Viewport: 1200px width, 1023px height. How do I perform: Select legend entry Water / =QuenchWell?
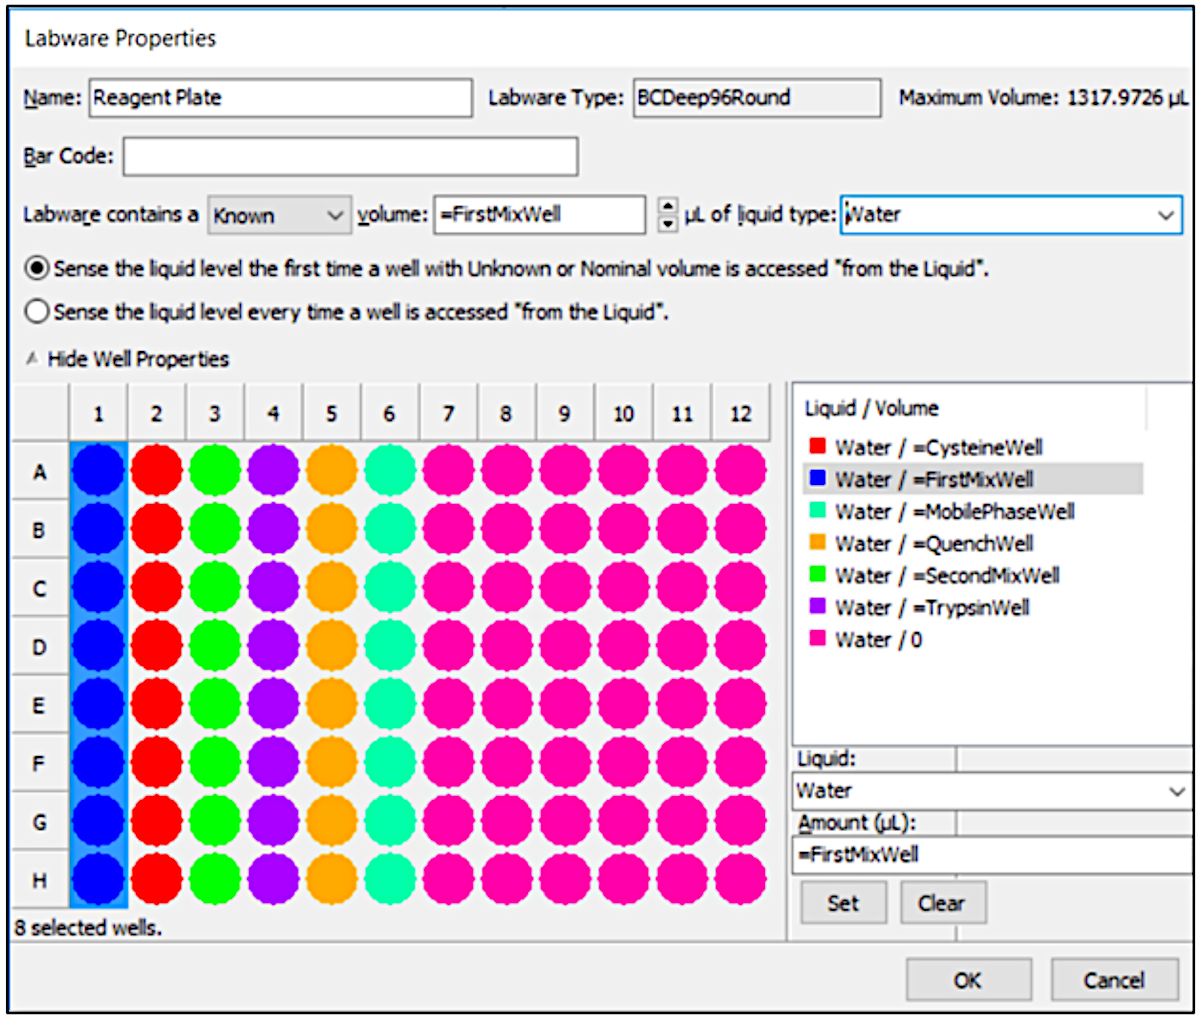coord(922,543)
